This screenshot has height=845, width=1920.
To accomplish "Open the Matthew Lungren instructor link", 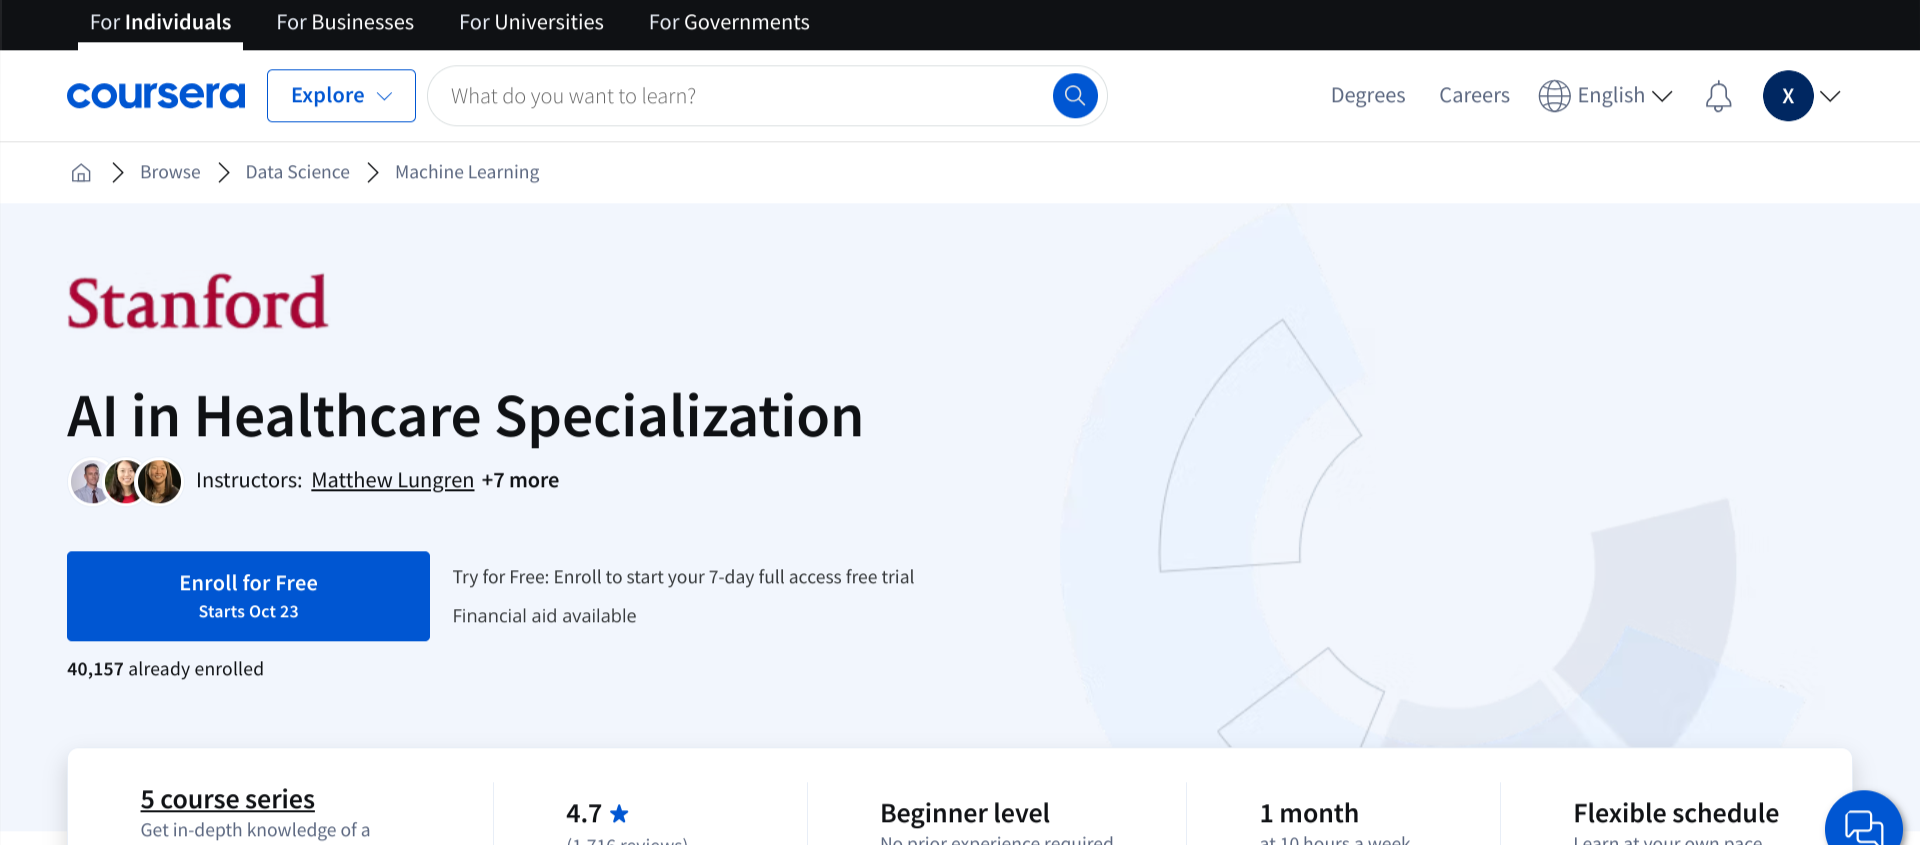I will [392, 481].
